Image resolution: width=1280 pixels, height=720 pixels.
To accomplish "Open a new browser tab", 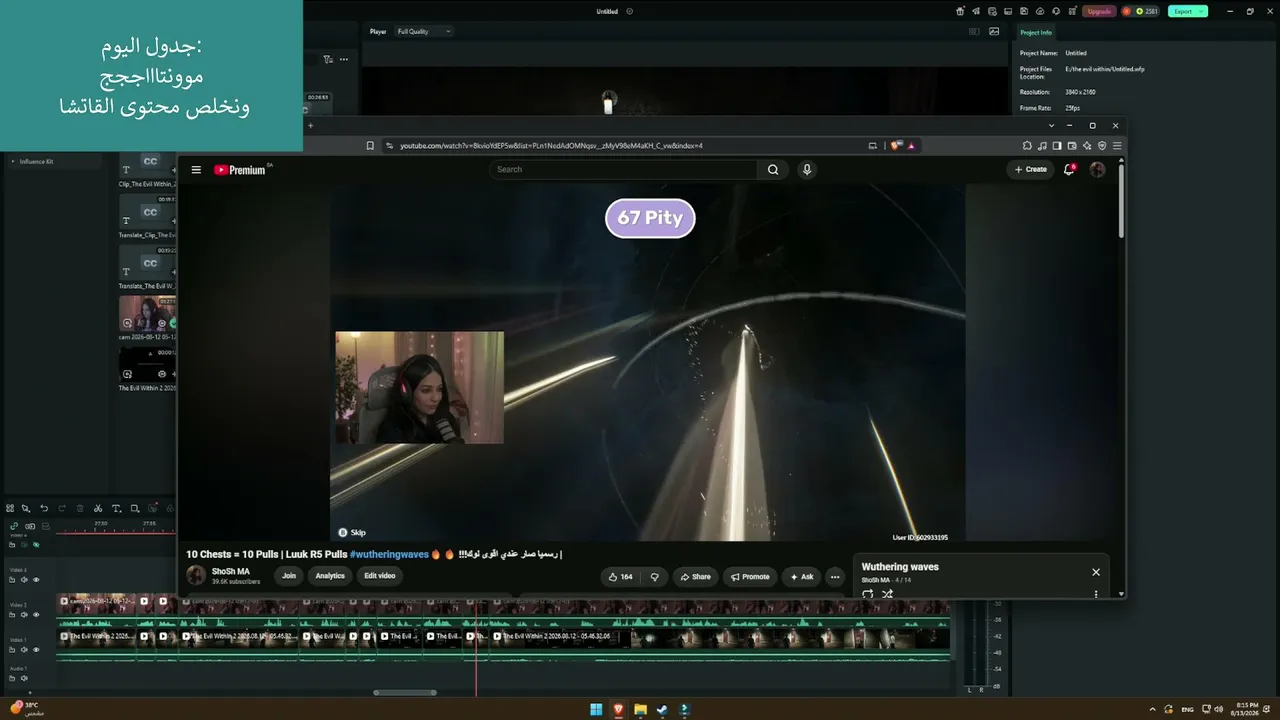I will point(310,126).
